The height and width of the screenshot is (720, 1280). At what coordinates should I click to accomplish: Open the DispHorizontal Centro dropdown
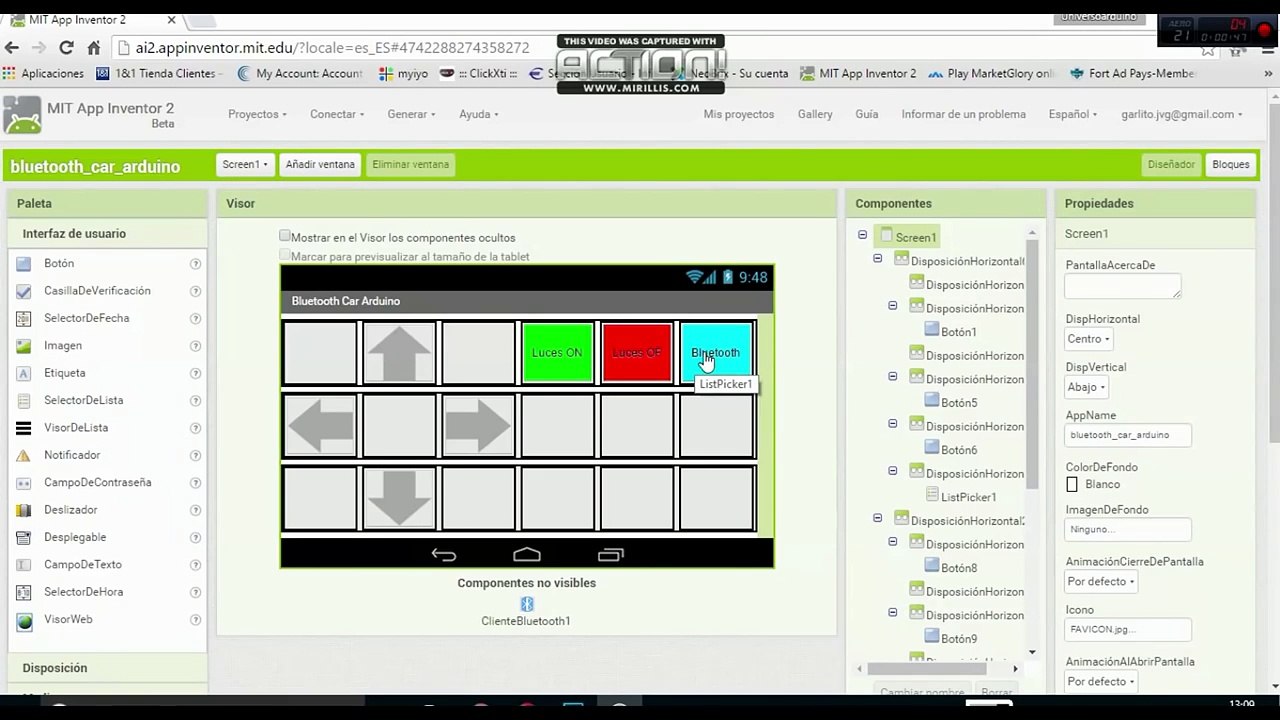click(x=1088, y=339)
